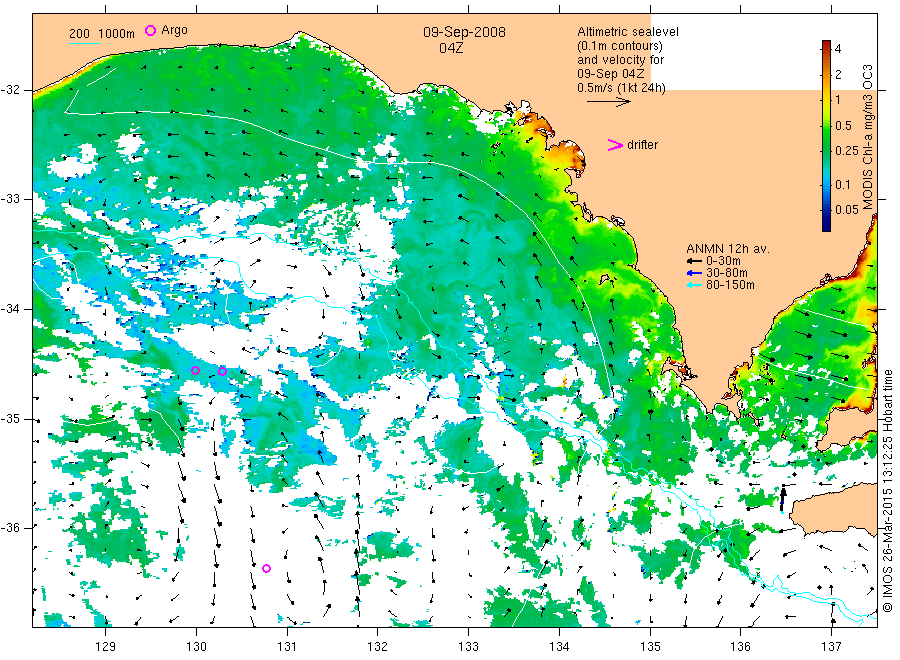Viewport: 900px width, 660px height.
Task: Click the dark red top of colorbar
Action: click(x=826, y=44)
